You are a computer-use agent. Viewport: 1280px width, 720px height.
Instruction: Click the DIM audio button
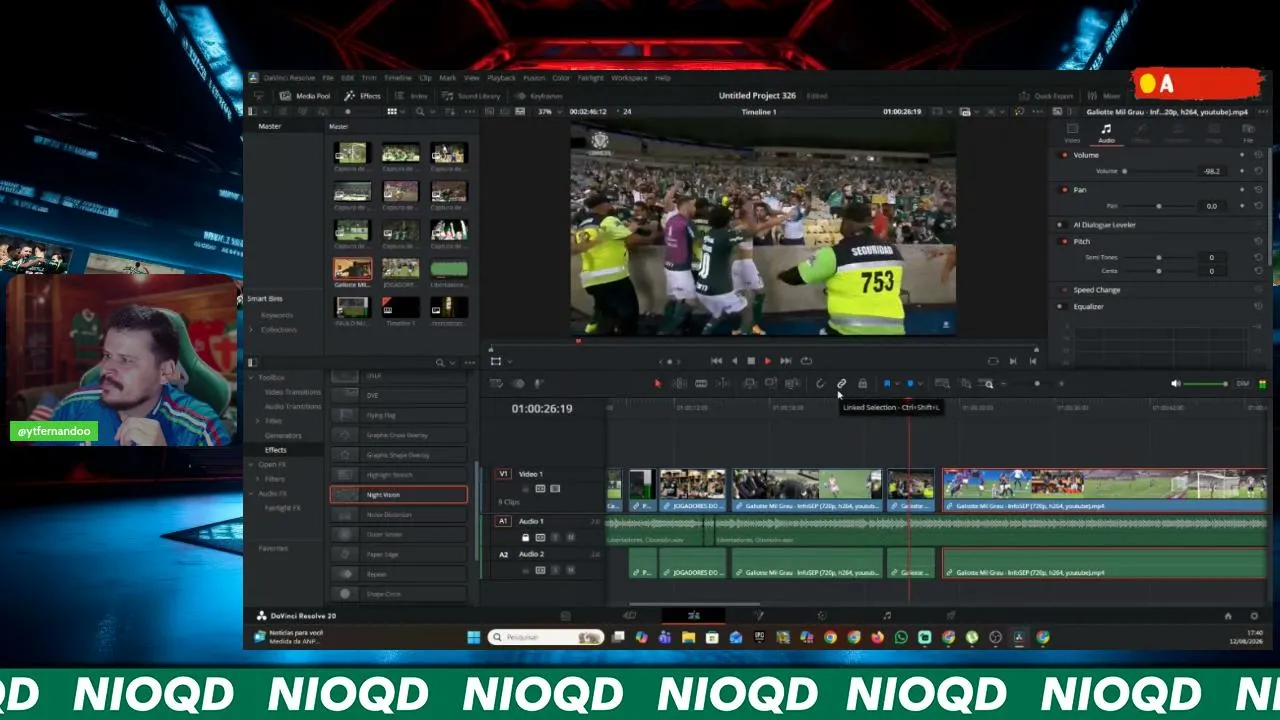point(1243,384)
